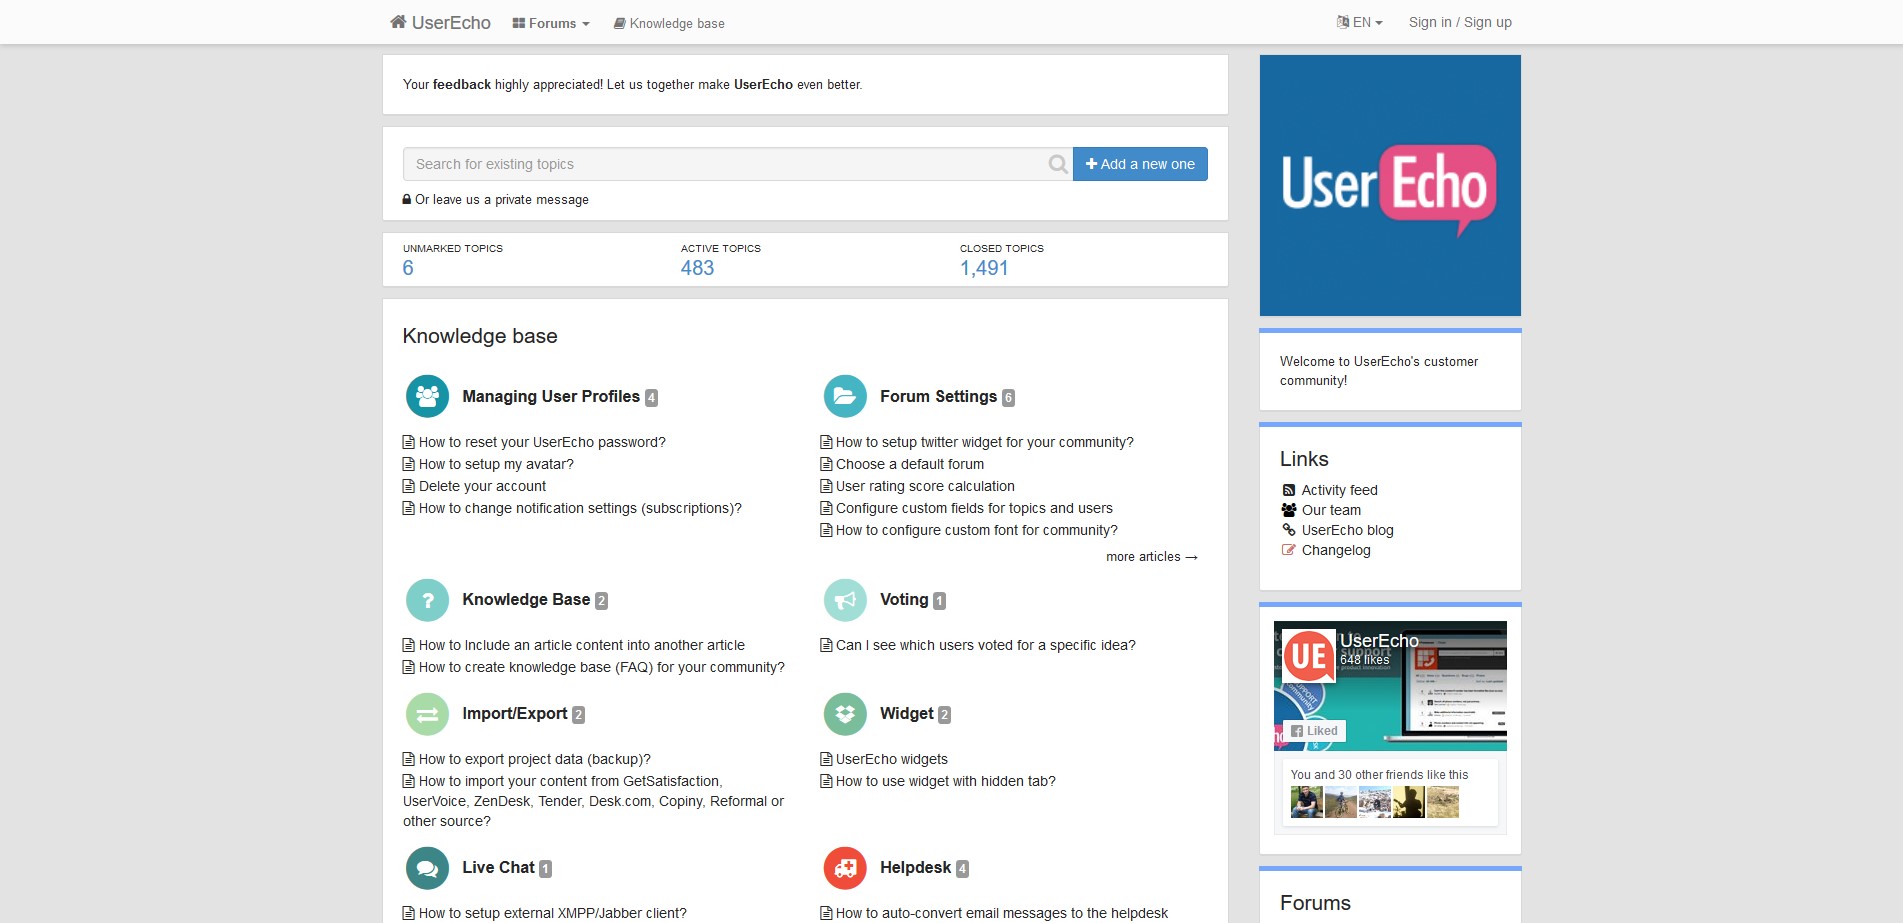The width and height of the screenshot is (1903, 923).
Task: Open the Forums dropdown menu
Action: click(551, 23)
